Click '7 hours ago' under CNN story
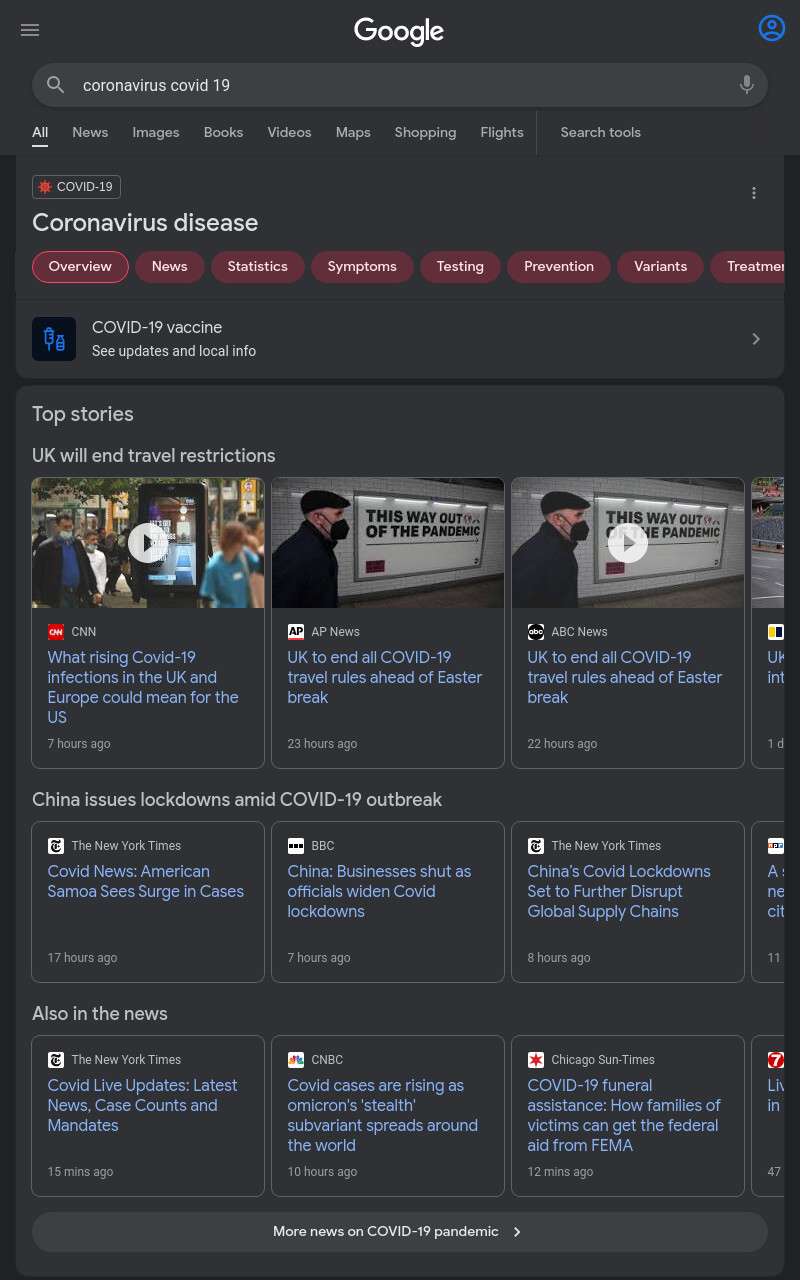 tap(79, 744)
